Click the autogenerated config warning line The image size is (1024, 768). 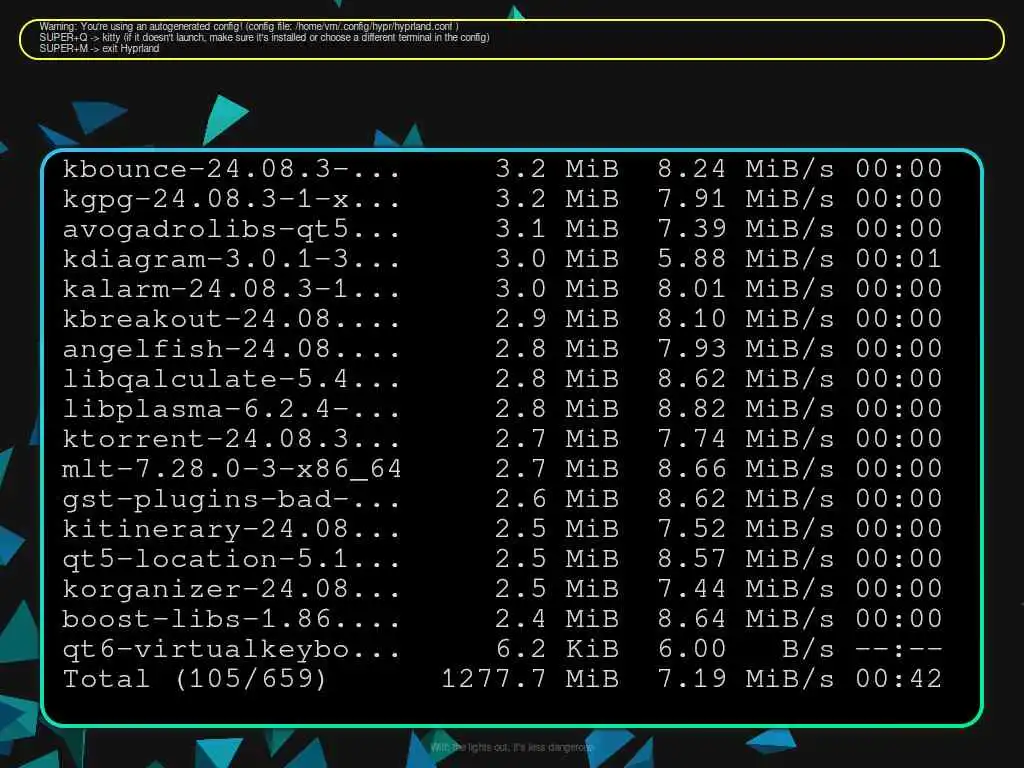coord(249,27)
